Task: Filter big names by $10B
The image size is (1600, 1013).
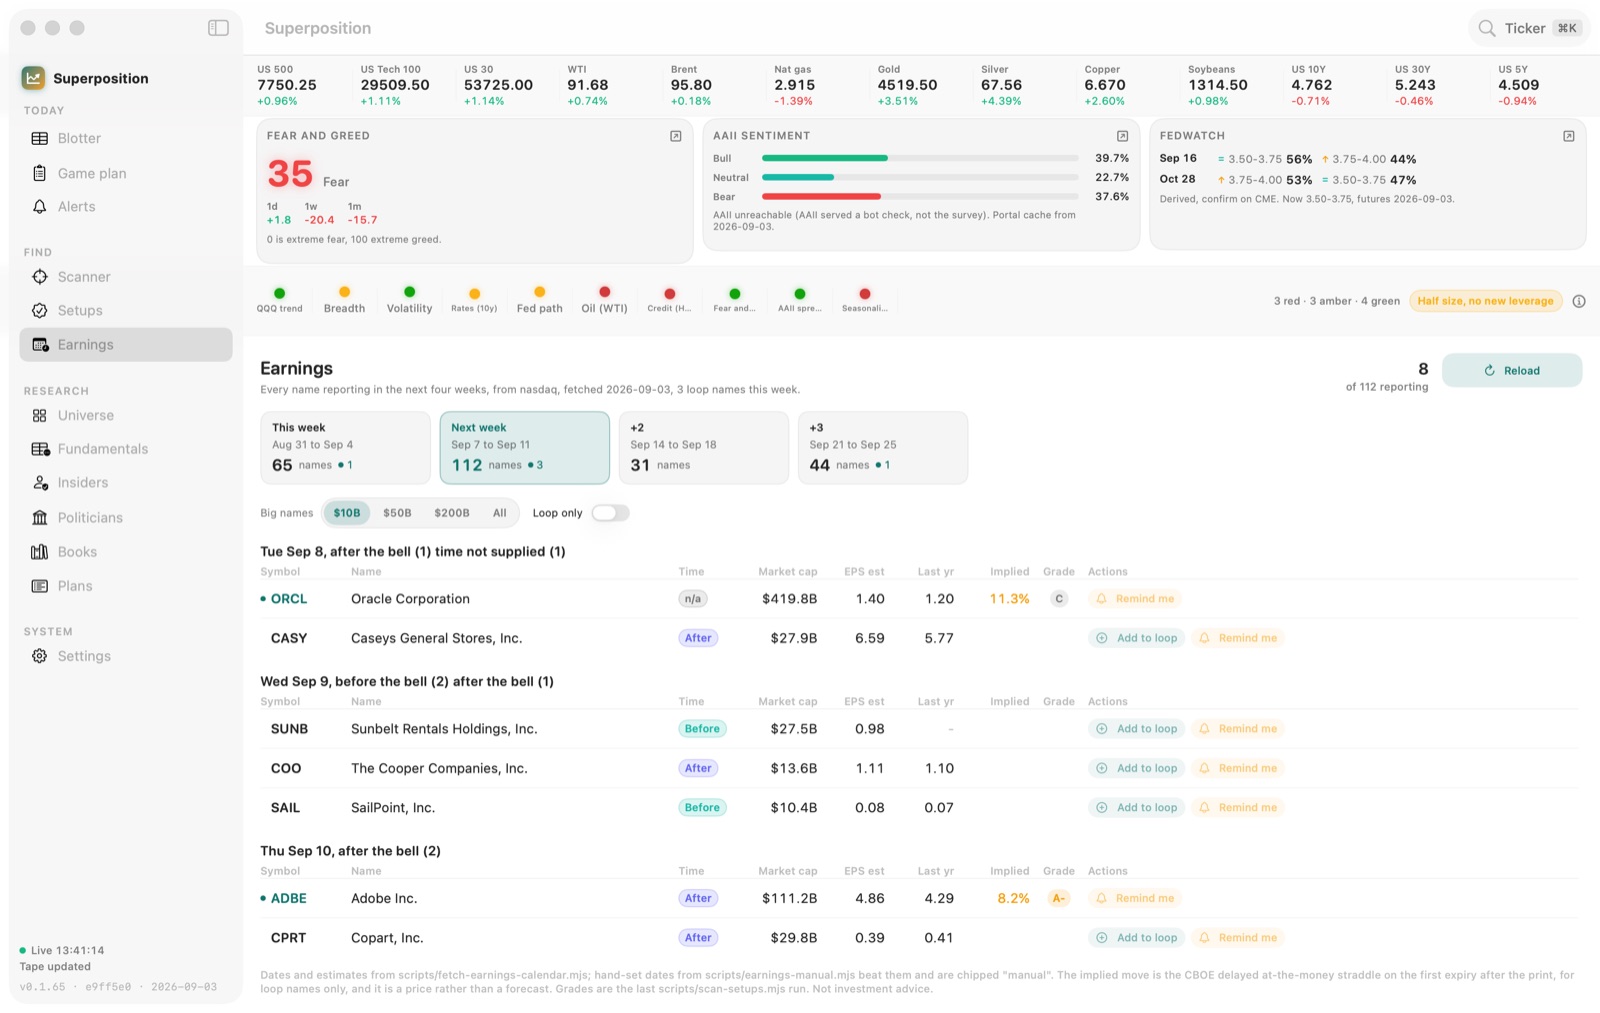Action: pyautogui.click(x=347, y=513)
